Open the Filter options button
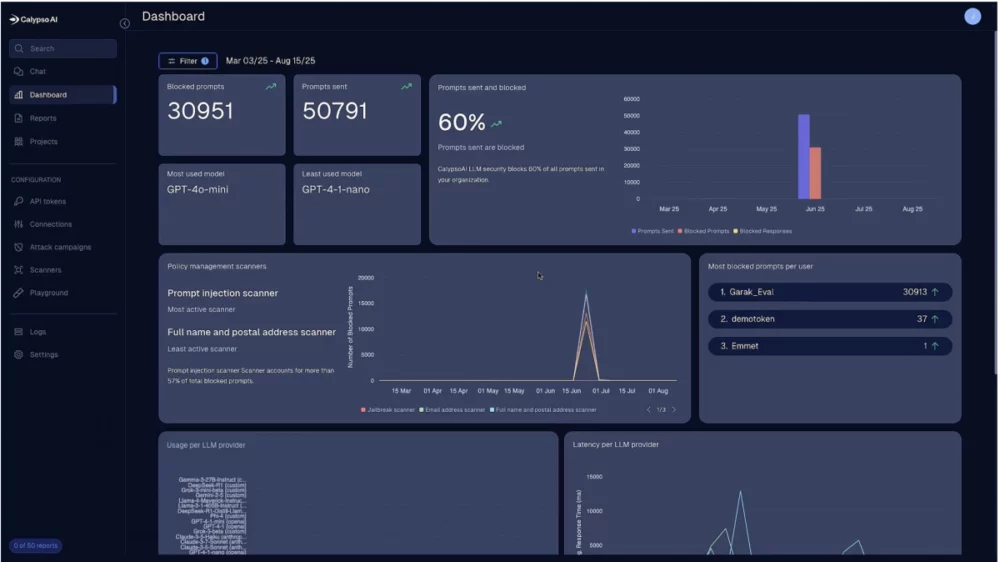Screen dimensions: 1000x562 pos(188,61)
